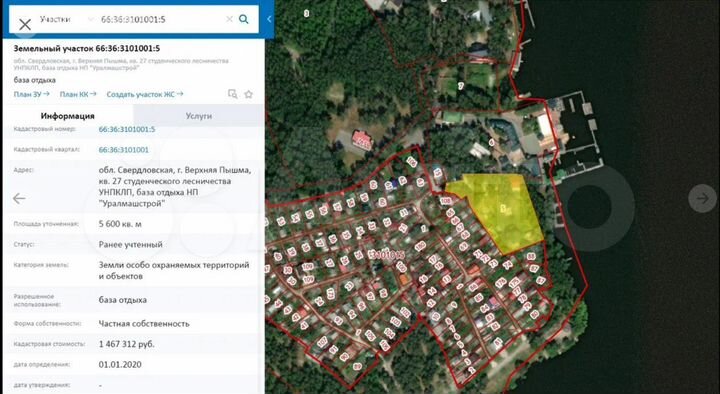Switch to the Услуги tab
Screen dimensions: 720x394
coord(199,116)
